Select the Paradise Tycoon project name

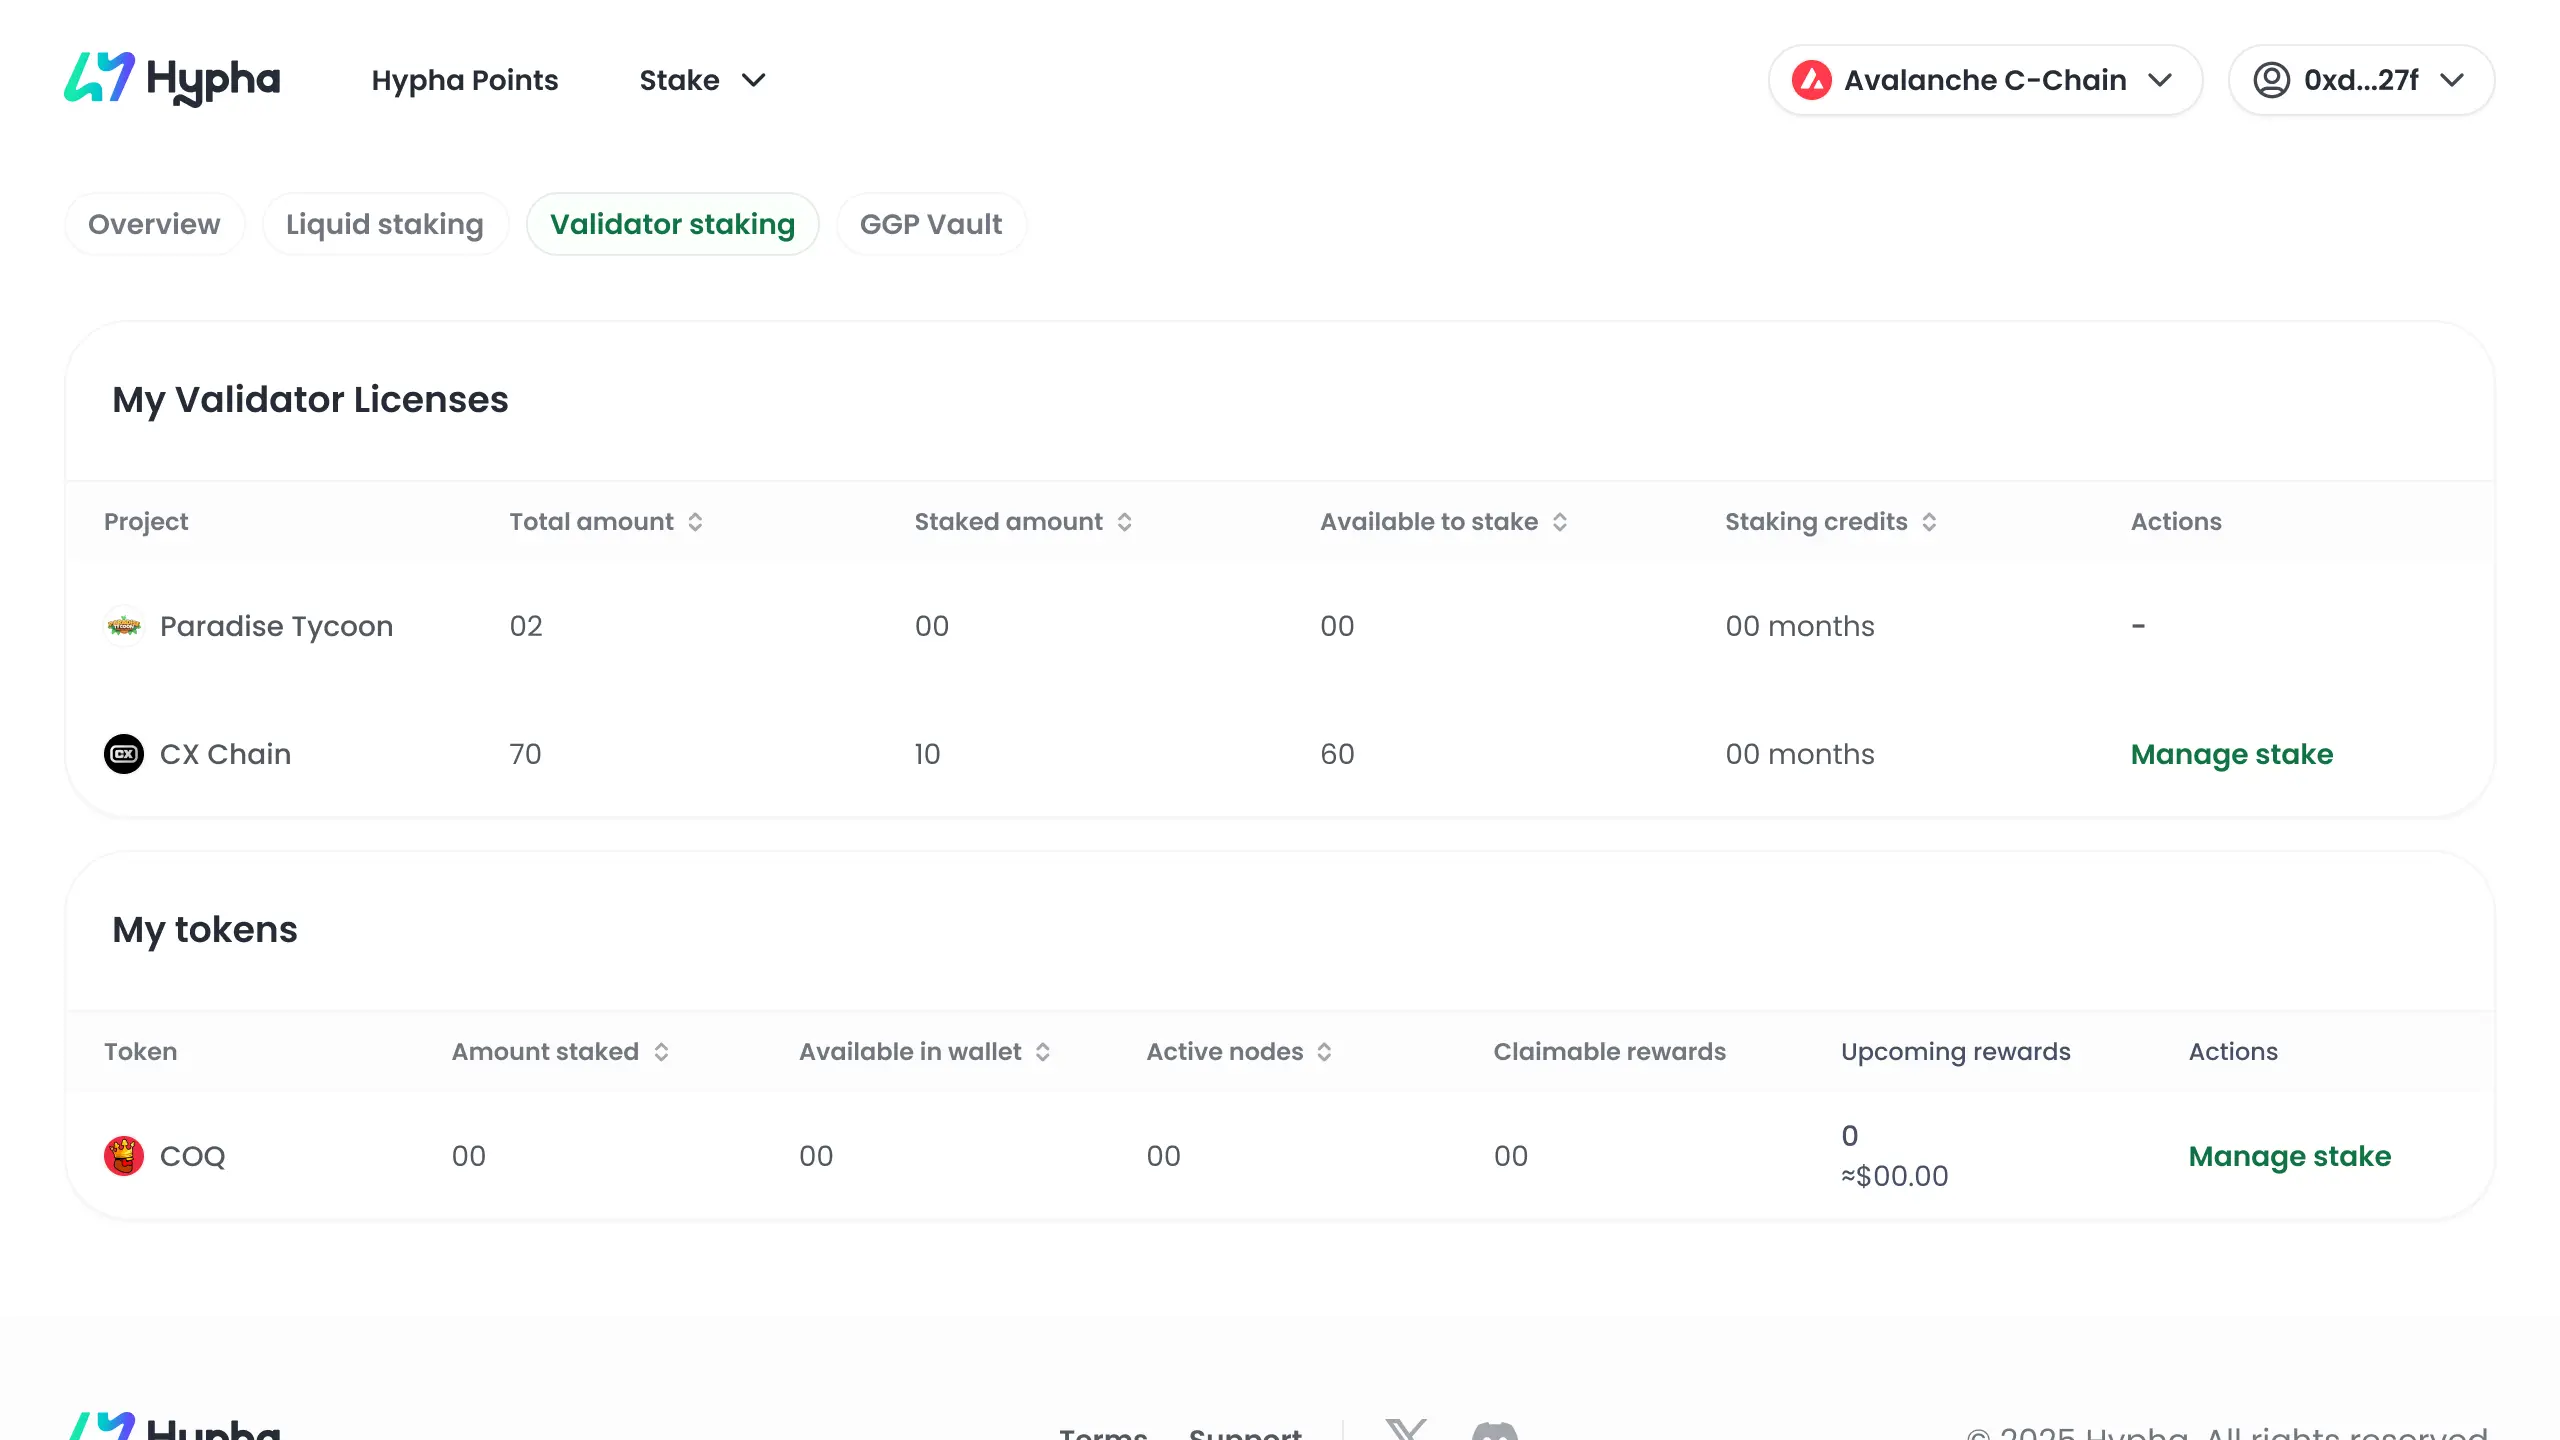277,626
